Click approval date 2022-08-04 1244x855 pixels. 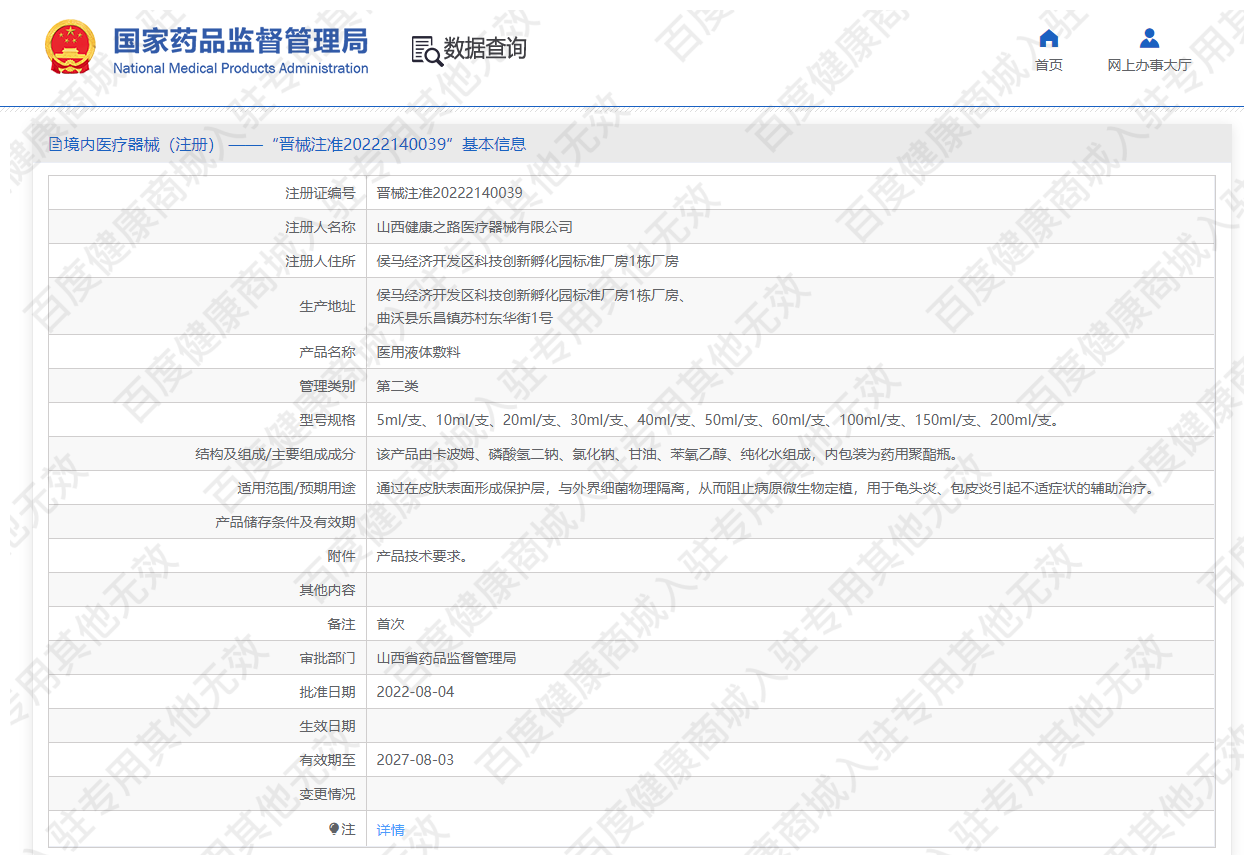click(415, 692)
